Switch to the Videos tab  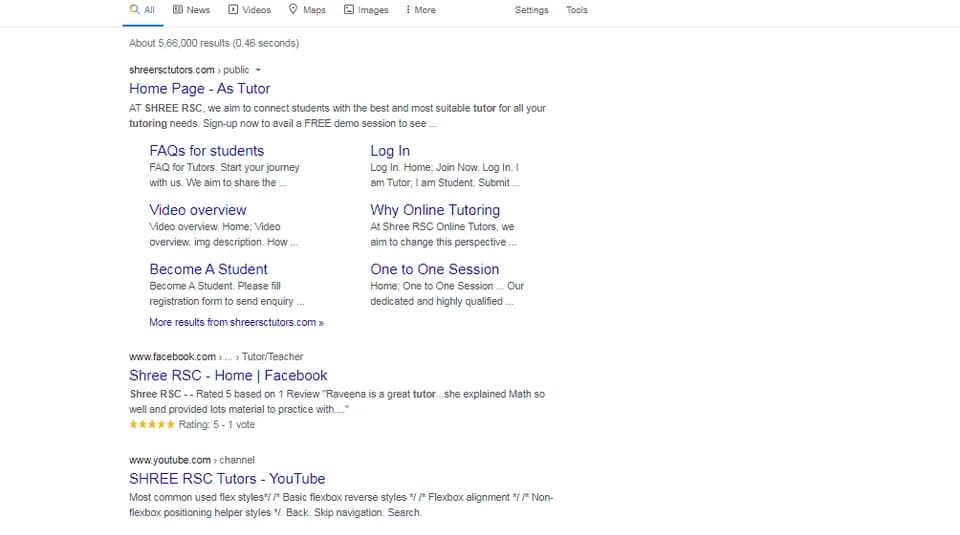pos(249,10)
